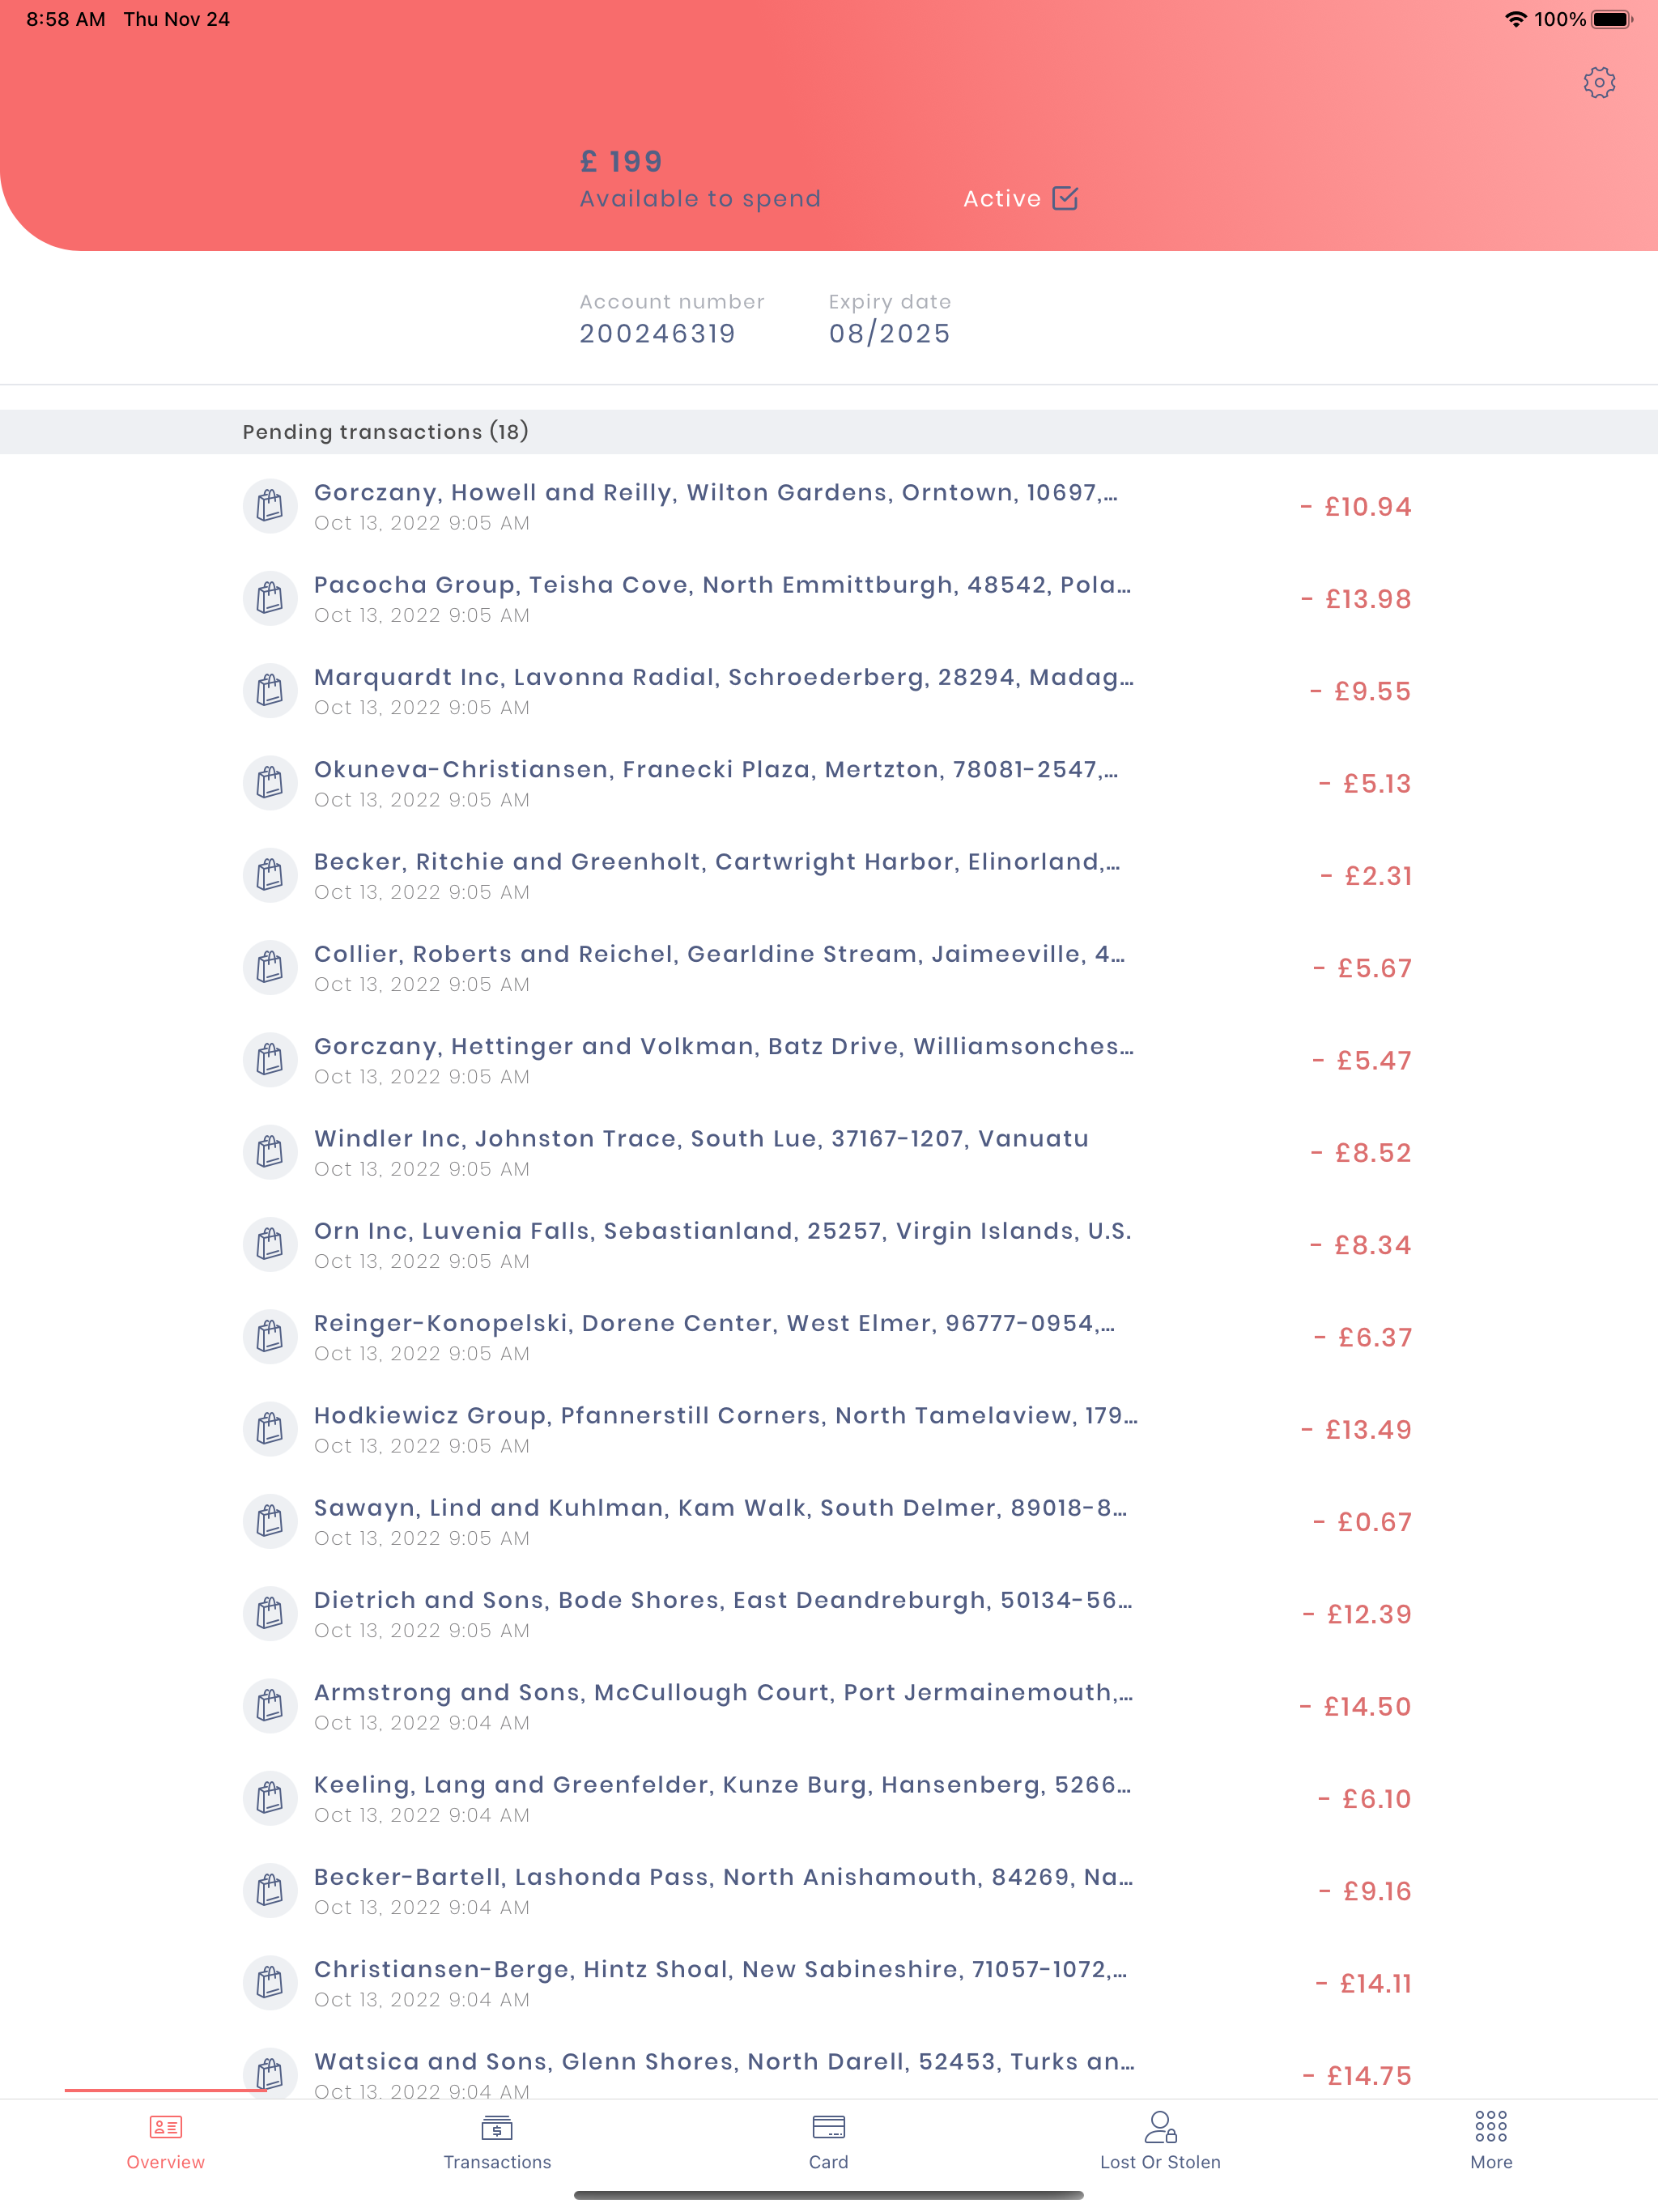The image size is (1658, 2212).
Task: Select the - £2.31 amount
Action: pos(1366,876)
